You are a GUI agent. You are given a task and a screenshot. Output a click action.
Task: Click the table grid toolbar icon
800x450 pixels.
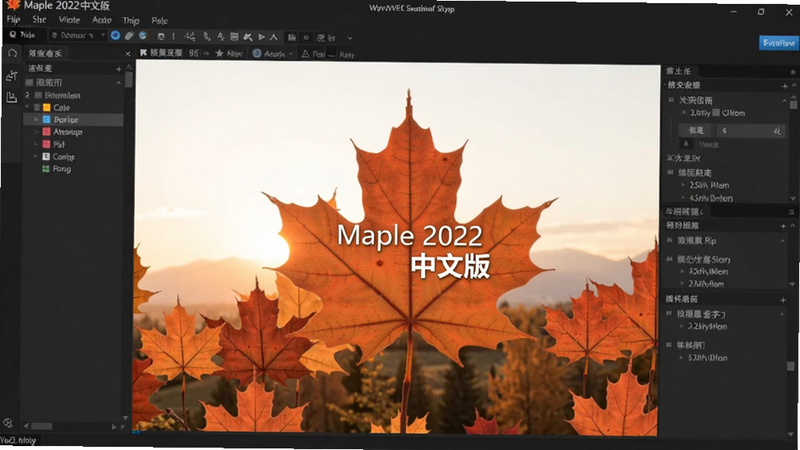[x=234, y=37]
